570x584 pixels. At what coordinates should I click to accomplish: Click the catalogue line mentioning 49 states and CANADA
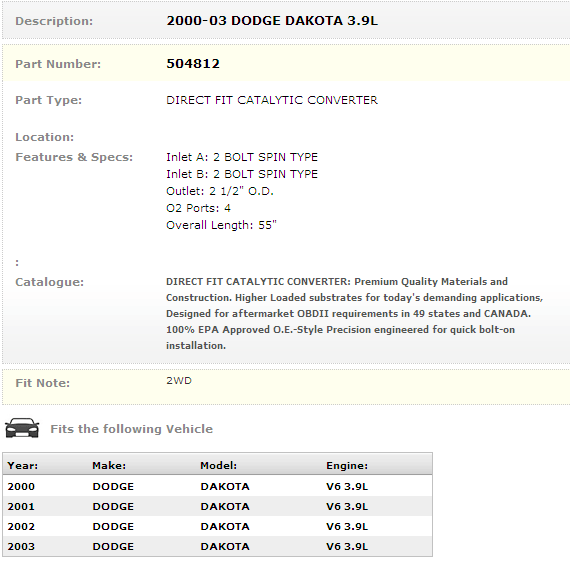tap(348, 314)
